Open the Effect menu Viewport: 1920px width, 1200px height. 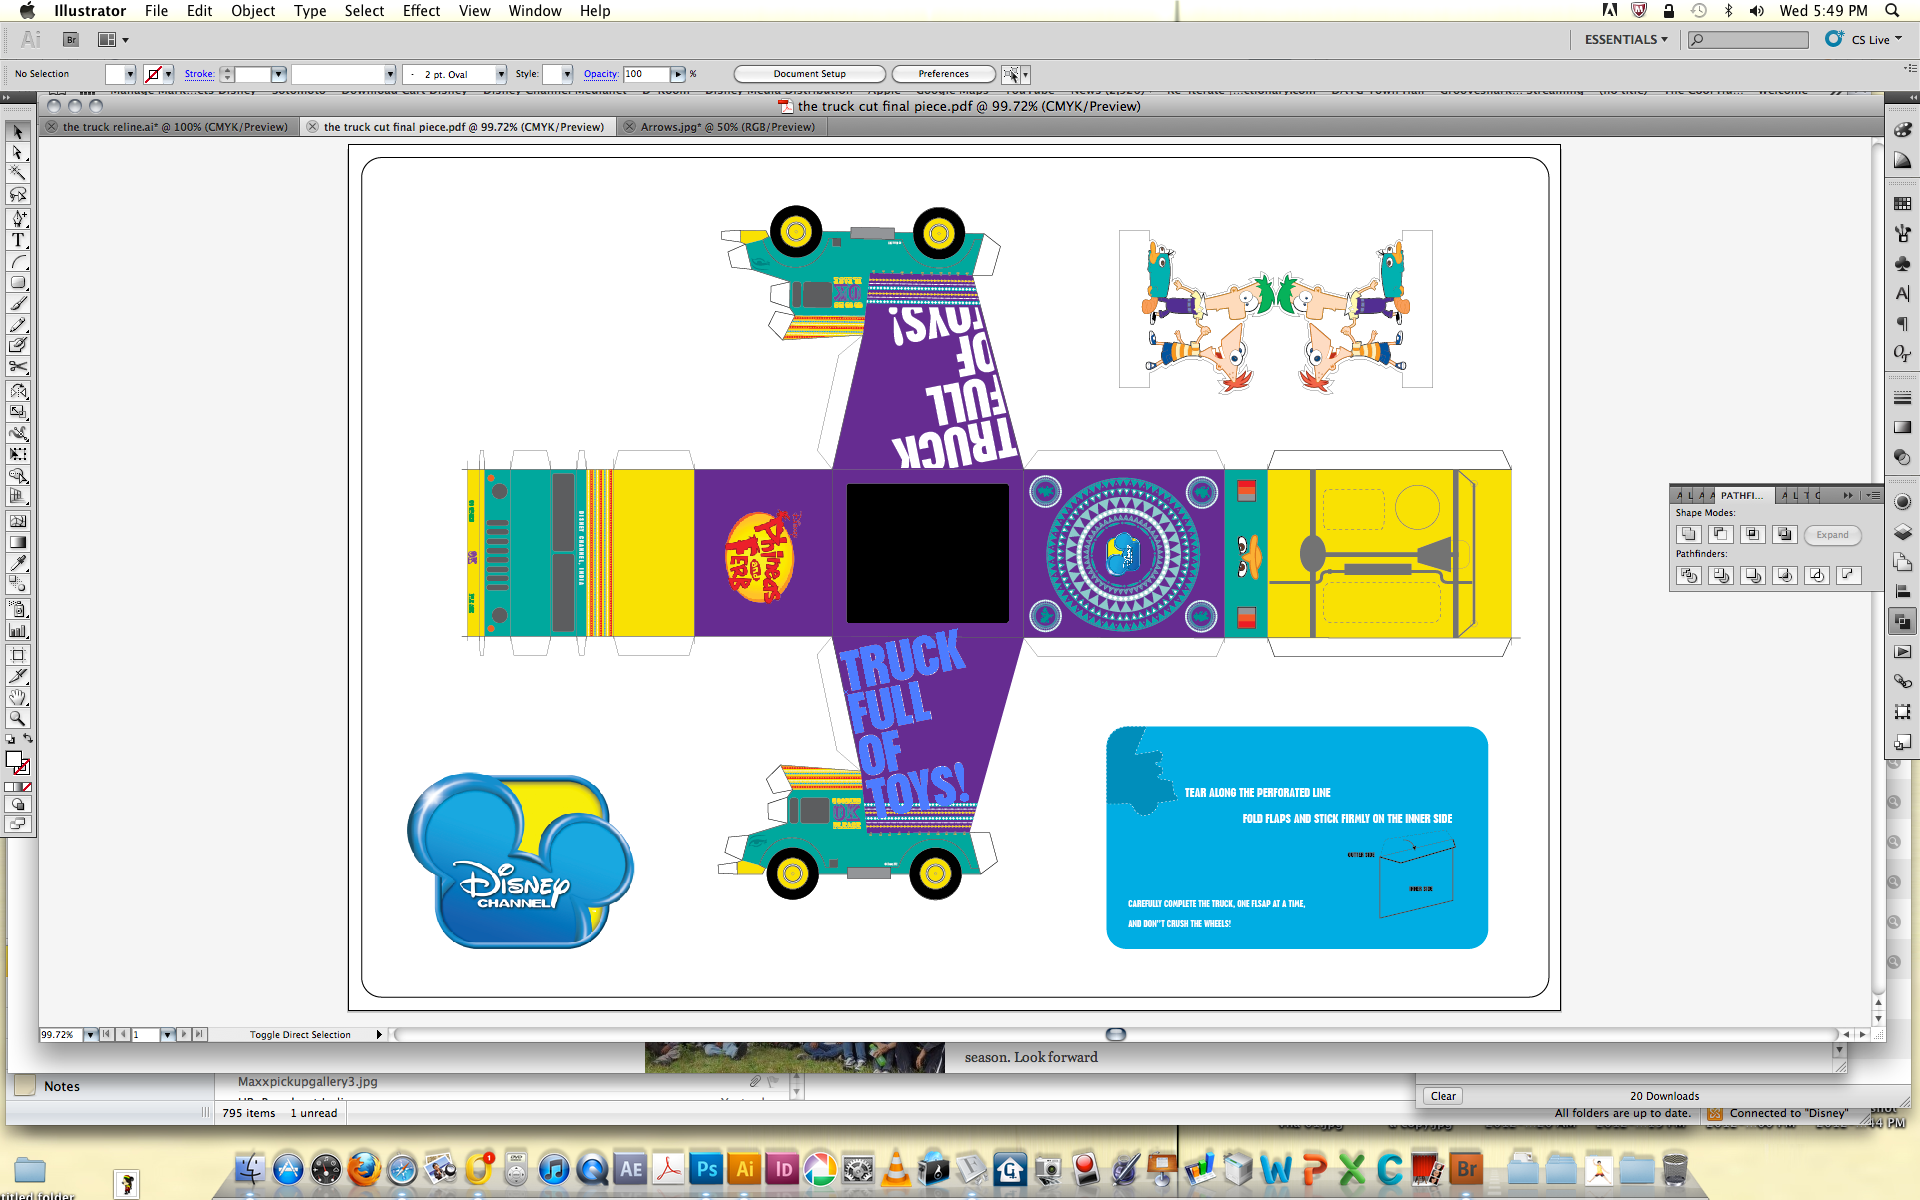tap(421, 10)
